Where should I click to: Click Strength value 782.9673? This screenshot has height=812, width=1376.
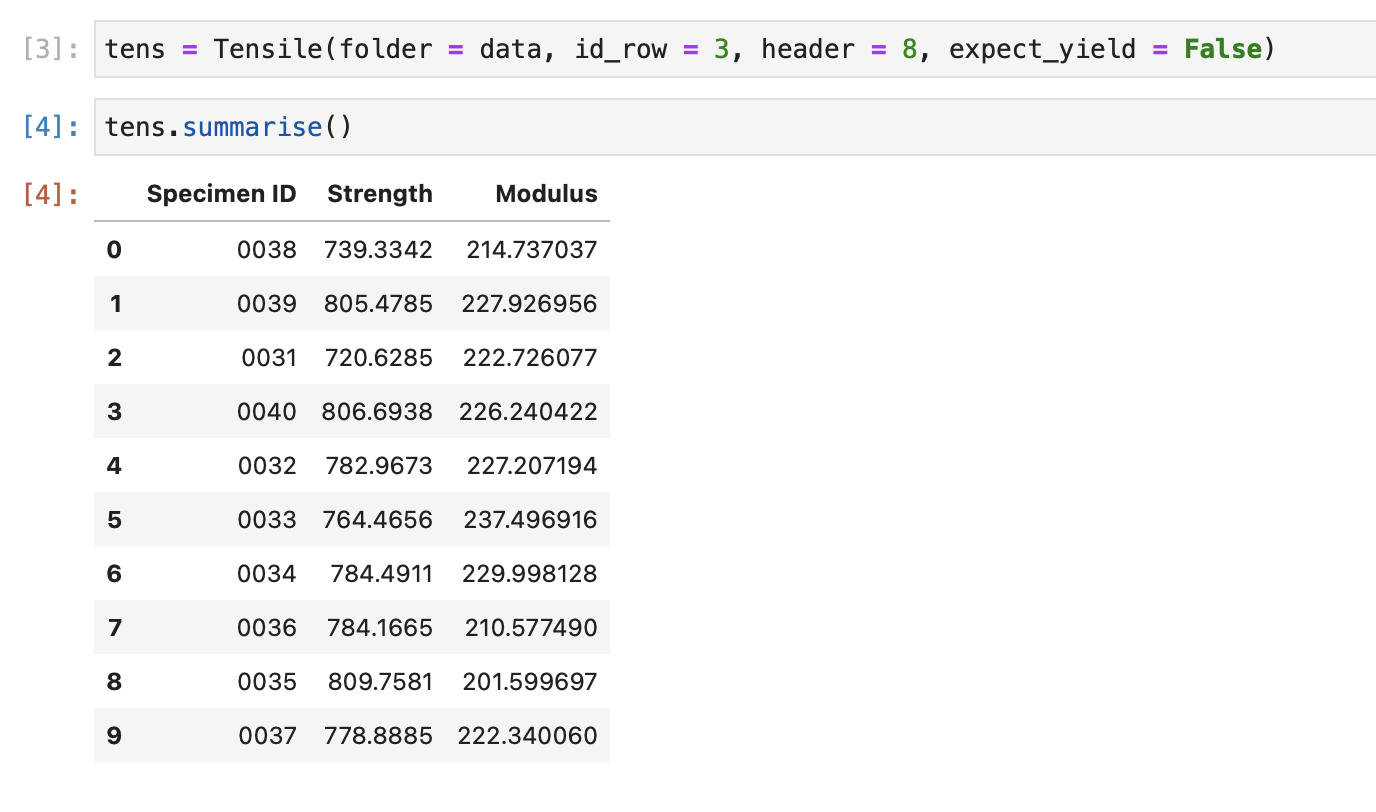click(x=378, y=465)
